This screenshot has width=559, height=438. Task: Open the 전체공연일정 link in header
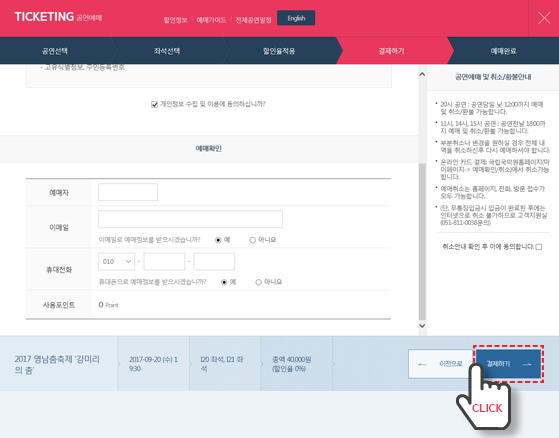(253, 20)
